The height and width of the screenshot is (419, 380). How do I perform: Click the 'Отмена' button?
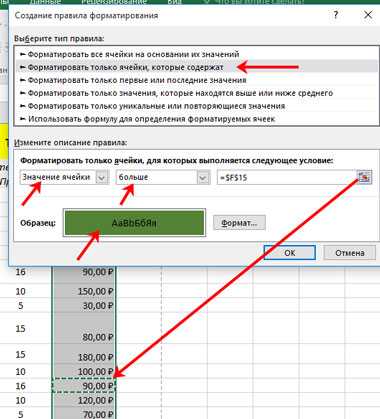pyautogui.click(x=349, y=253)
